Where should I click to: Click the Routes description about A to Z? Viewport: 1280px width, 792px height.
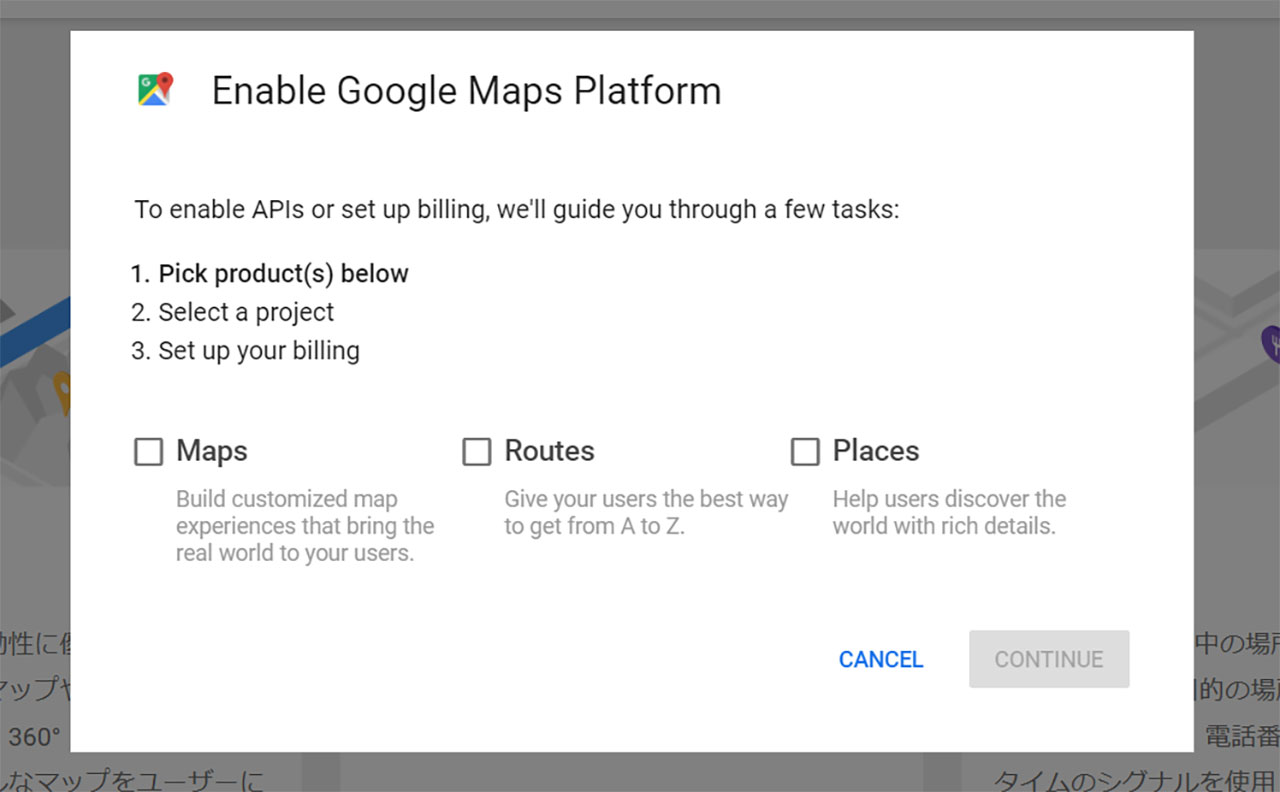(x=646, y=512)
